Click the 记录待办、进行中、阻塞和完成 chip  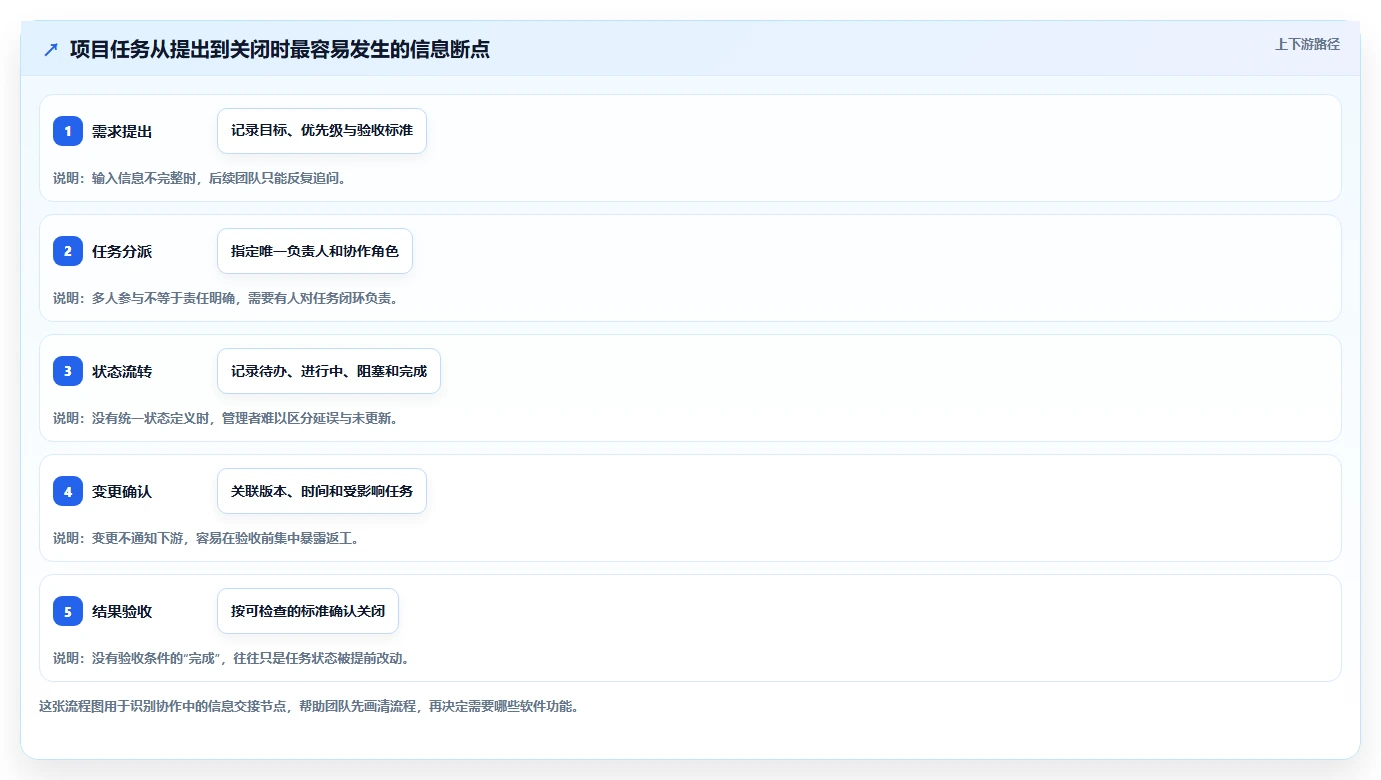[329, 371]
